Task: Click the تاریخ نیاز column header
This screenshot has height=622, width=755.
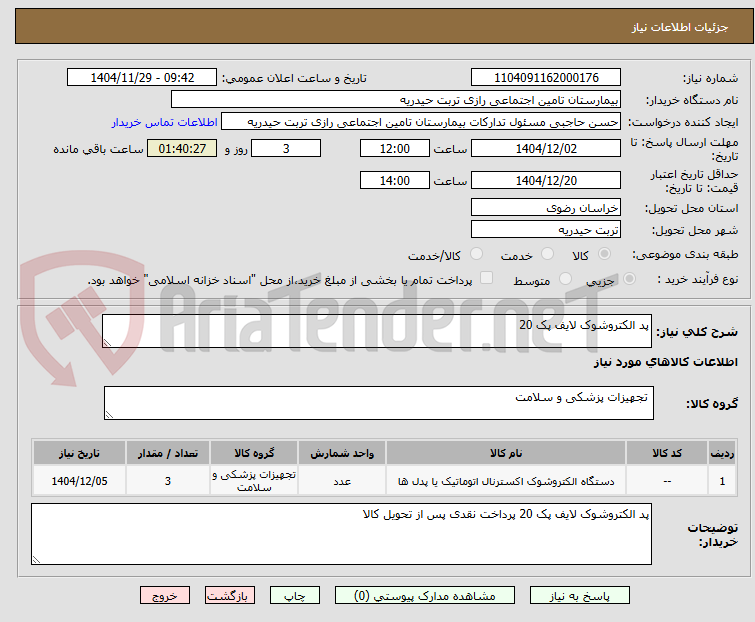Action: (x=79, y=453)
